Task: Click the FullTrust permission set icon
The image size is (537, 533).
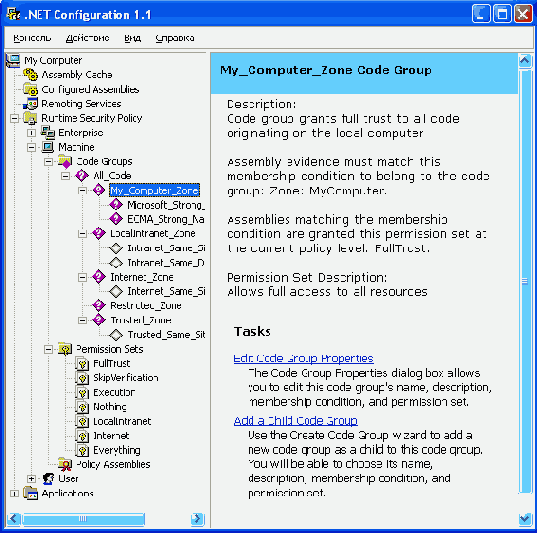Action: [x=82, y=363]
